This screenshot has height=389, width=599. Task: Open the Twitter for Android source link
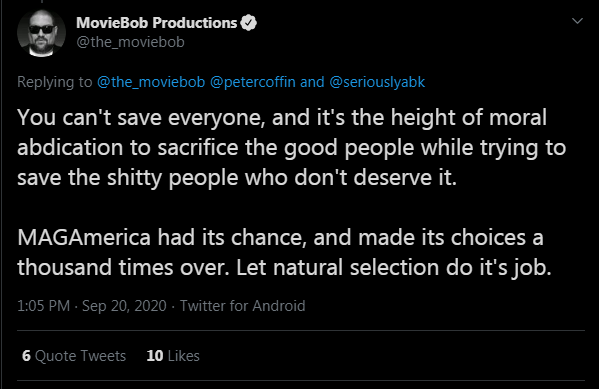(243, 306)
